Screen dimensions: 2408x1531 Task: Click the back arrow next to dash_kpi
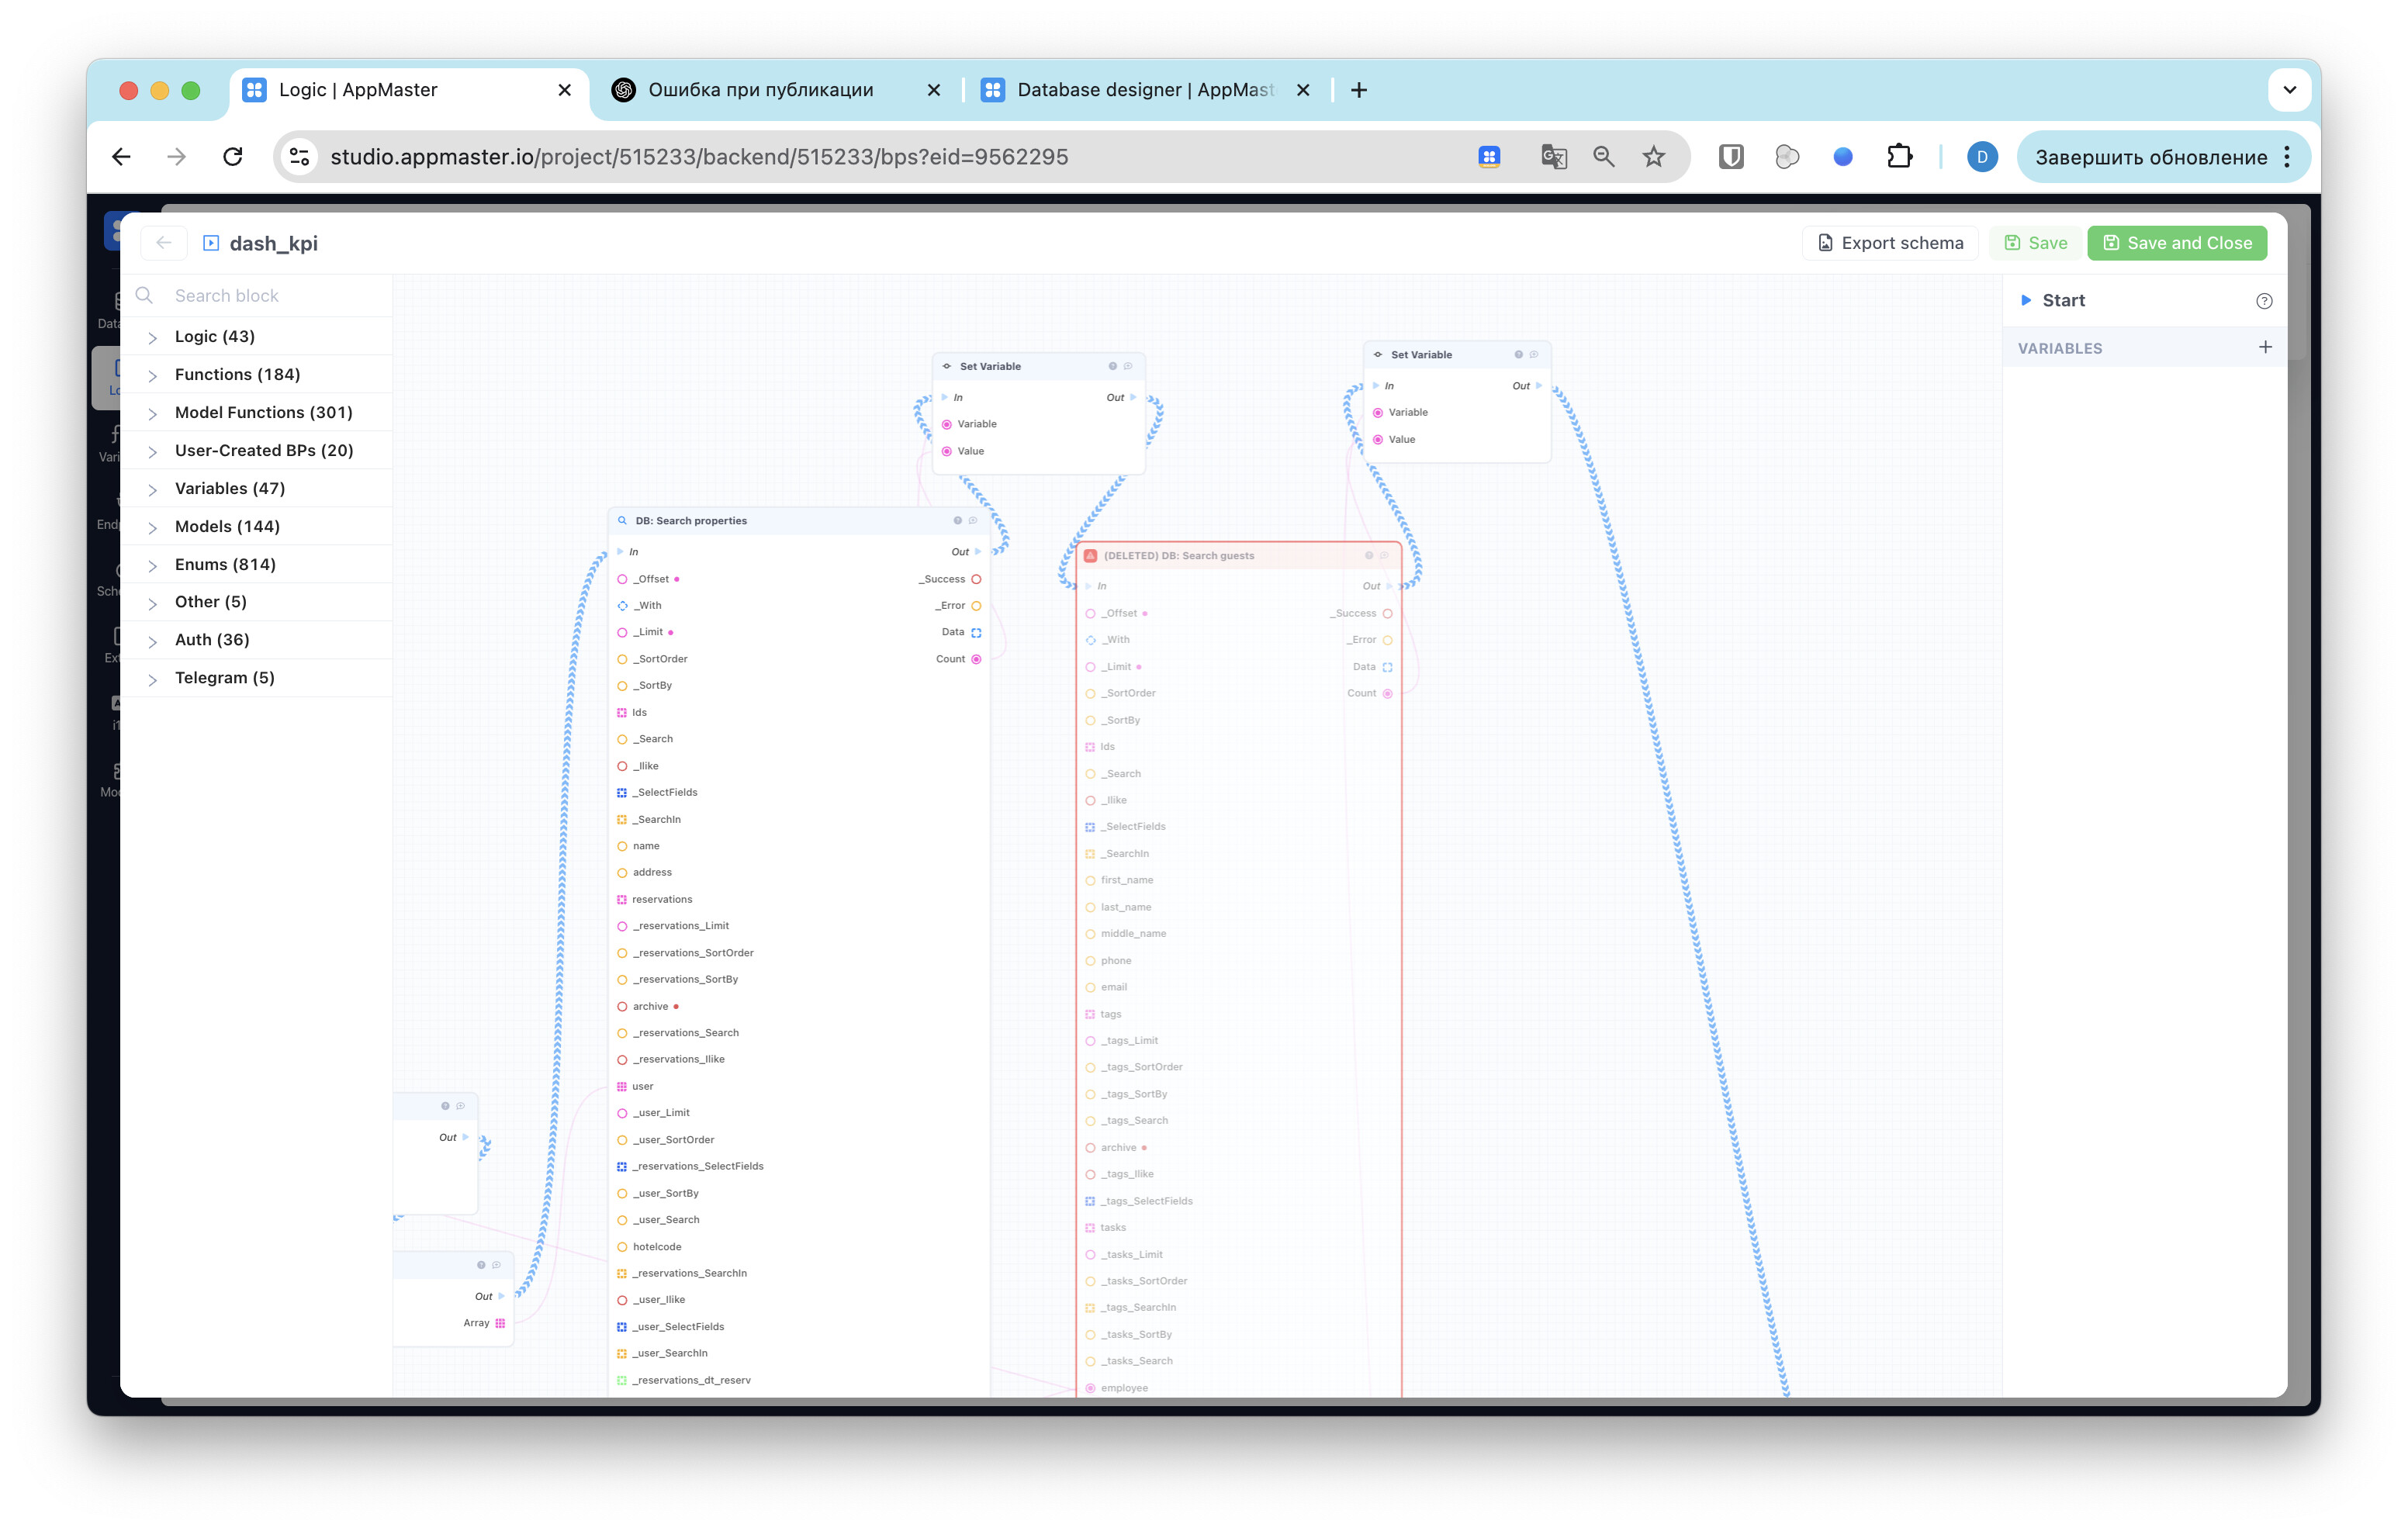(164, 243)
